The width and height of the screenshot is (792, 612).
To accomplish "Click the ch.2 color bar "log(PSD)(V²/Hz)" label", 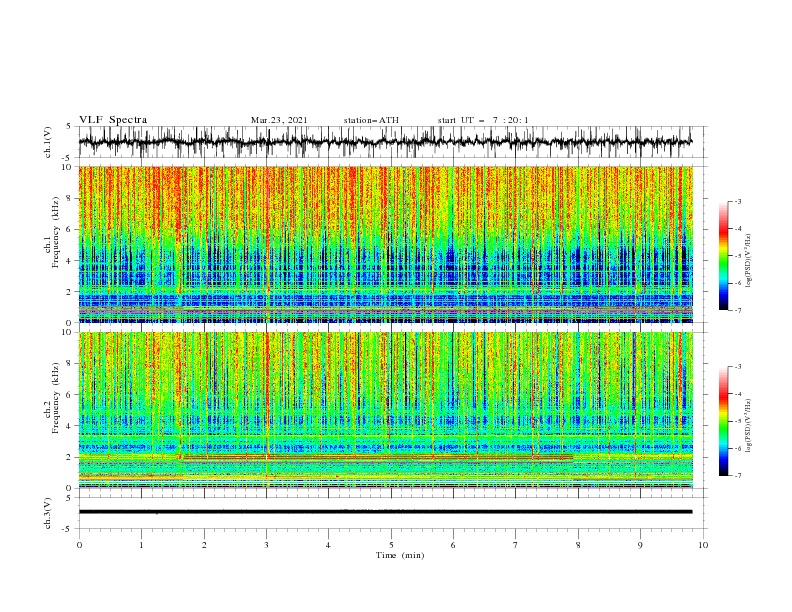I will pyautogui.click(x=749, y=426).
